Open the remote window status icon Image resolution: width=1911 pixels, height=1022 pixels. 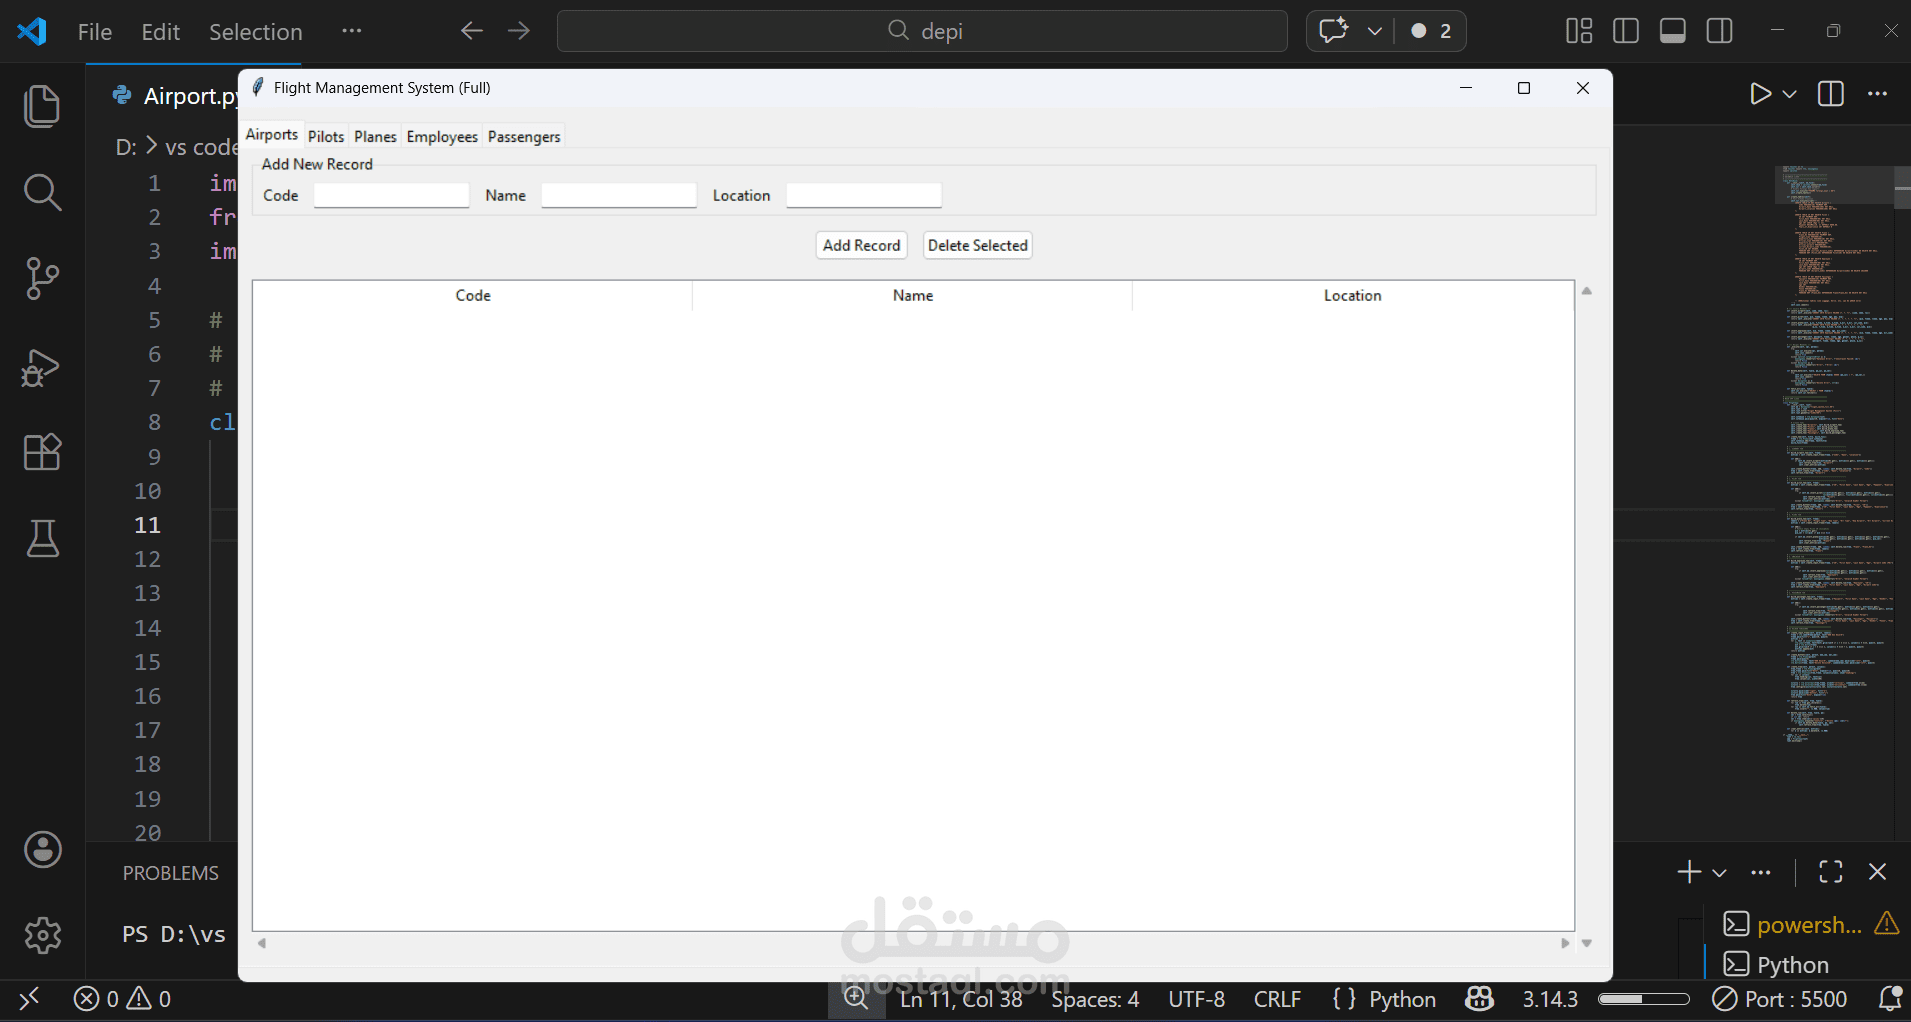(x=29, y=999)
